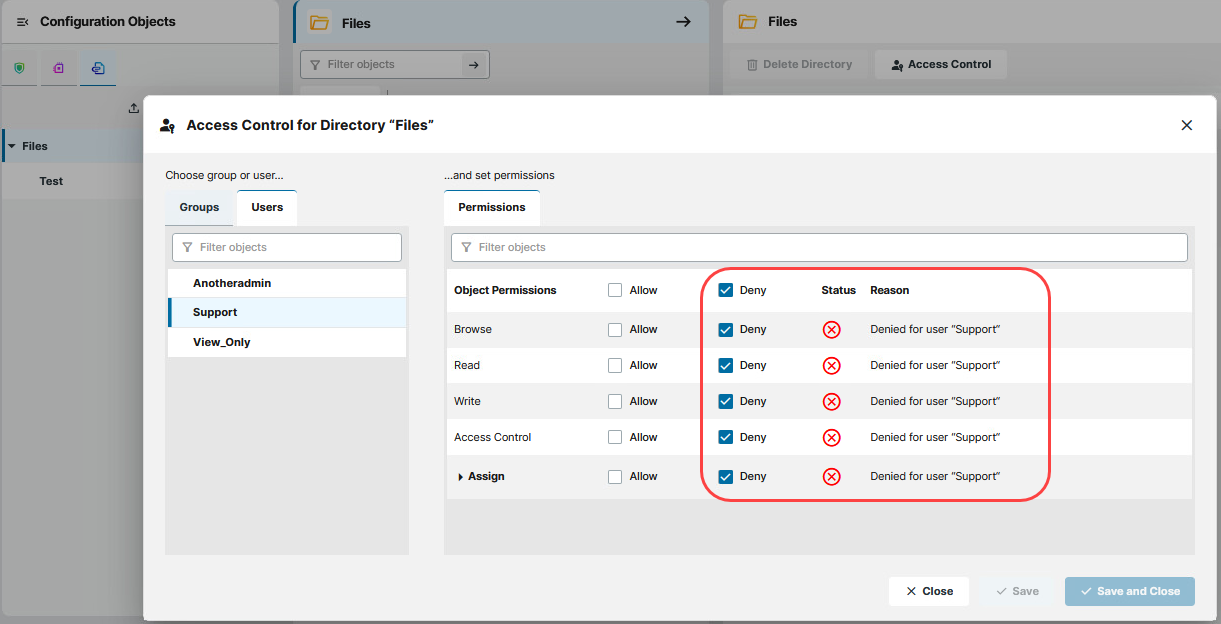Expand the Assign permission row

click(x=460, y=477)
